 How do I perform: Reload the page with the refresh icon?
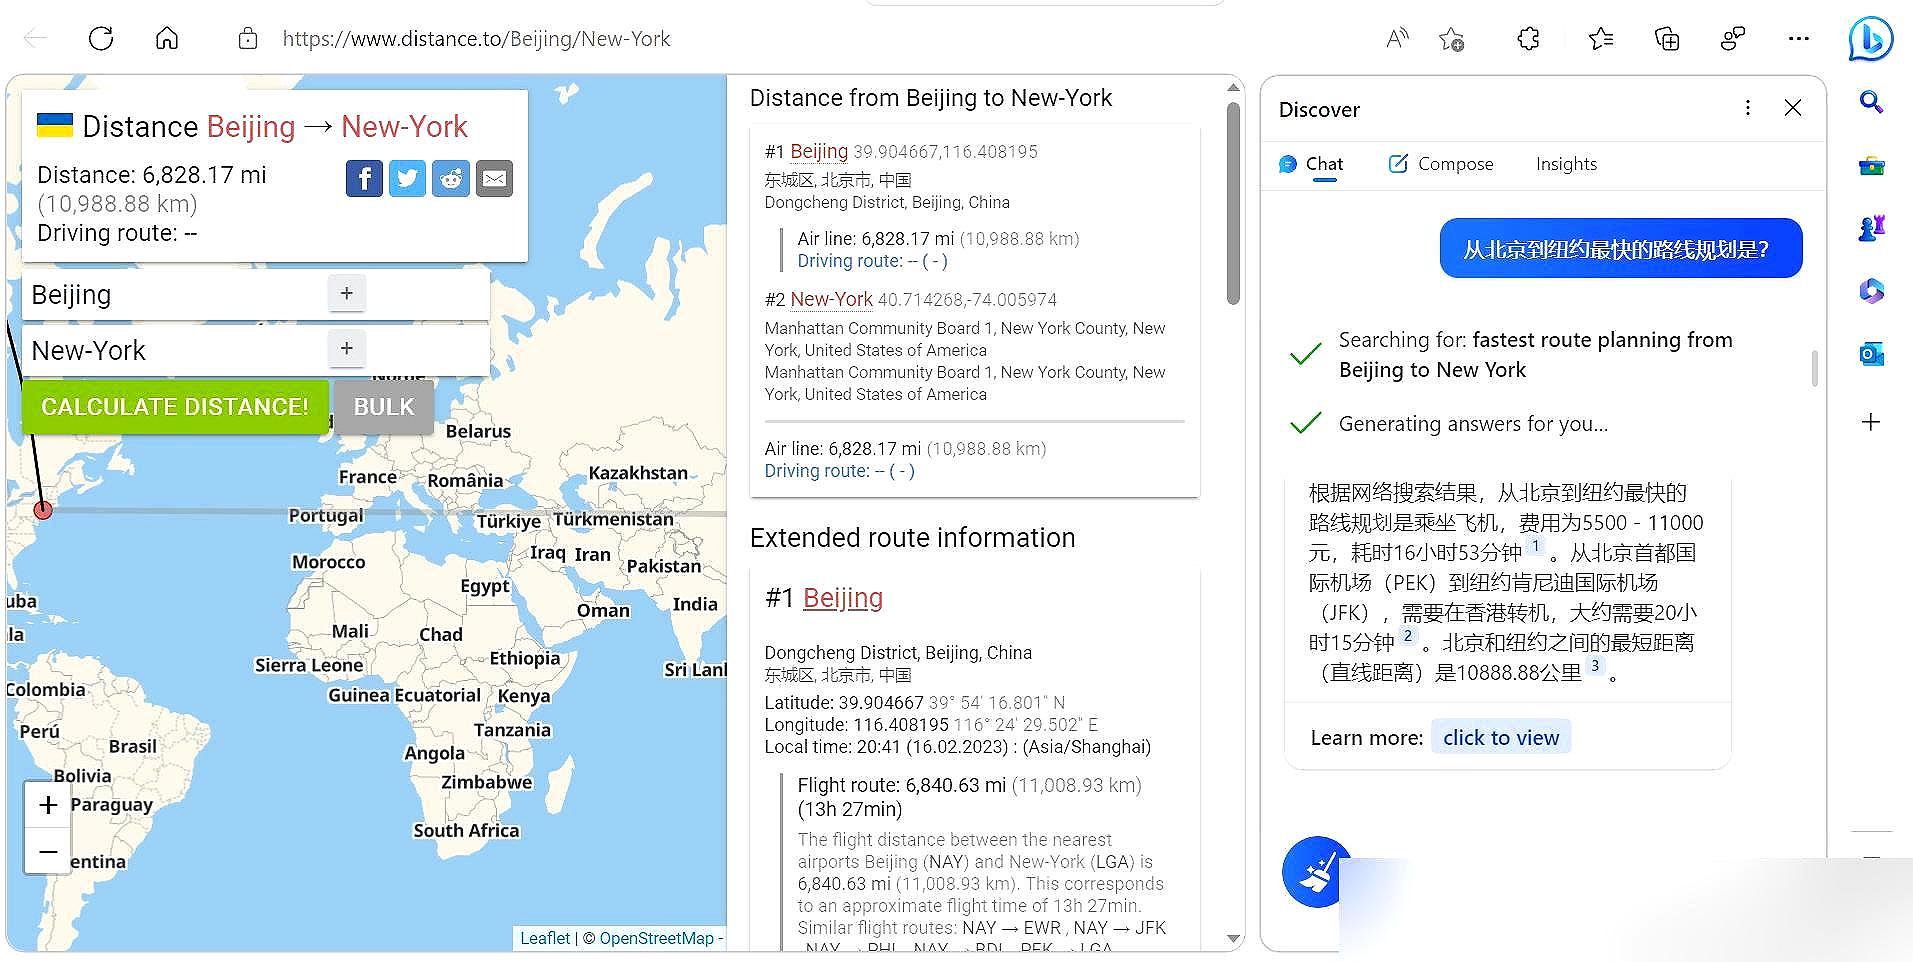[x=101, y=39]
